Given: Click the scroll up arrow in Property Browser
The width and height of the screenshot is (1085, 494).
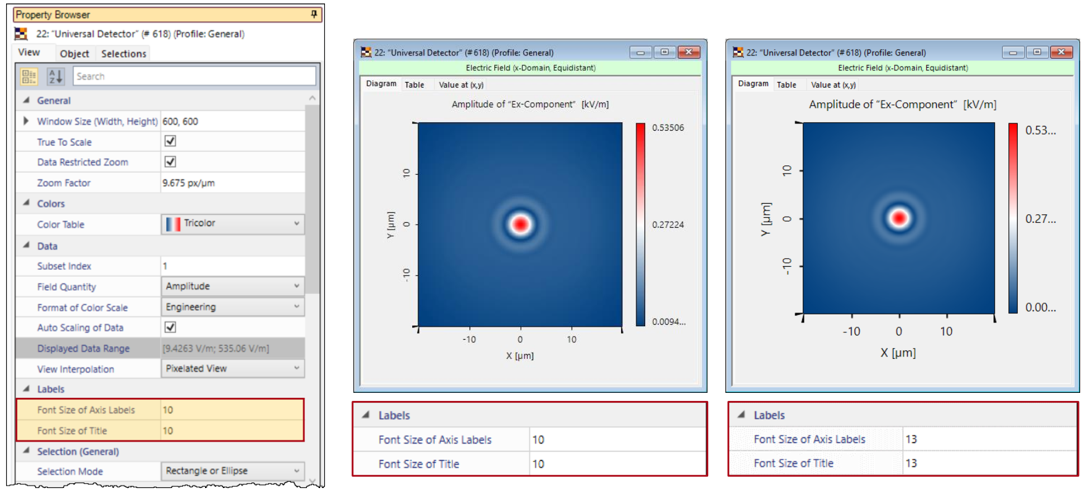Looking at the screenshot, I should tap(312, 98).
